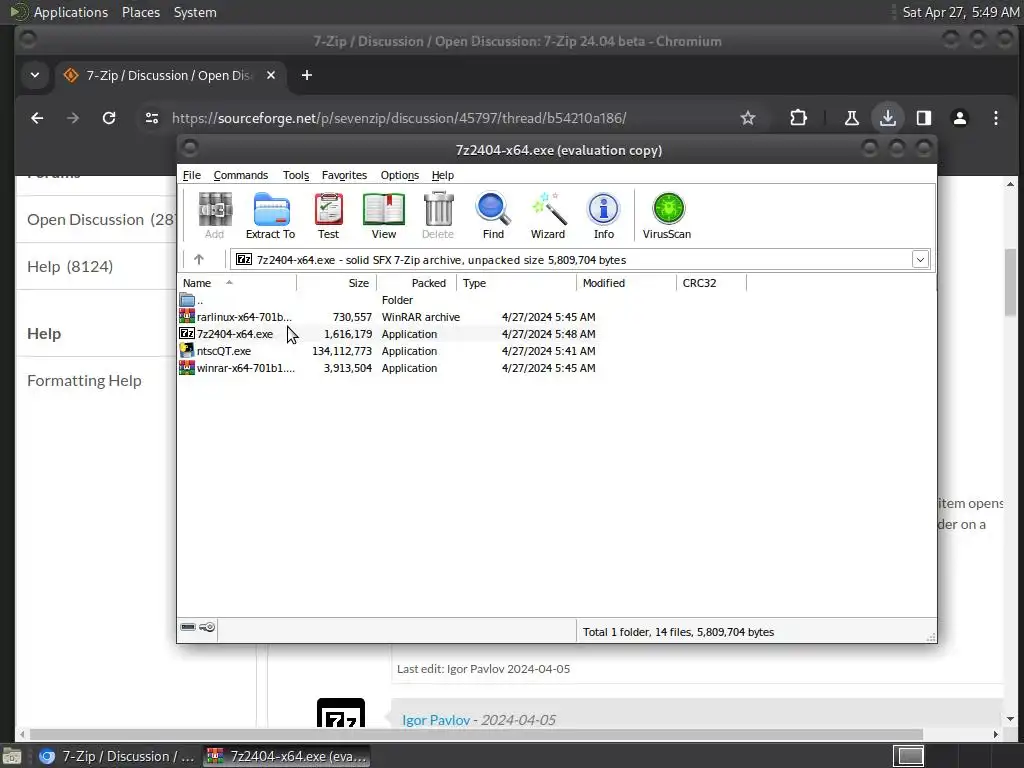Switch to 7z2404-x64.exe taskbar button

[286, 756]
